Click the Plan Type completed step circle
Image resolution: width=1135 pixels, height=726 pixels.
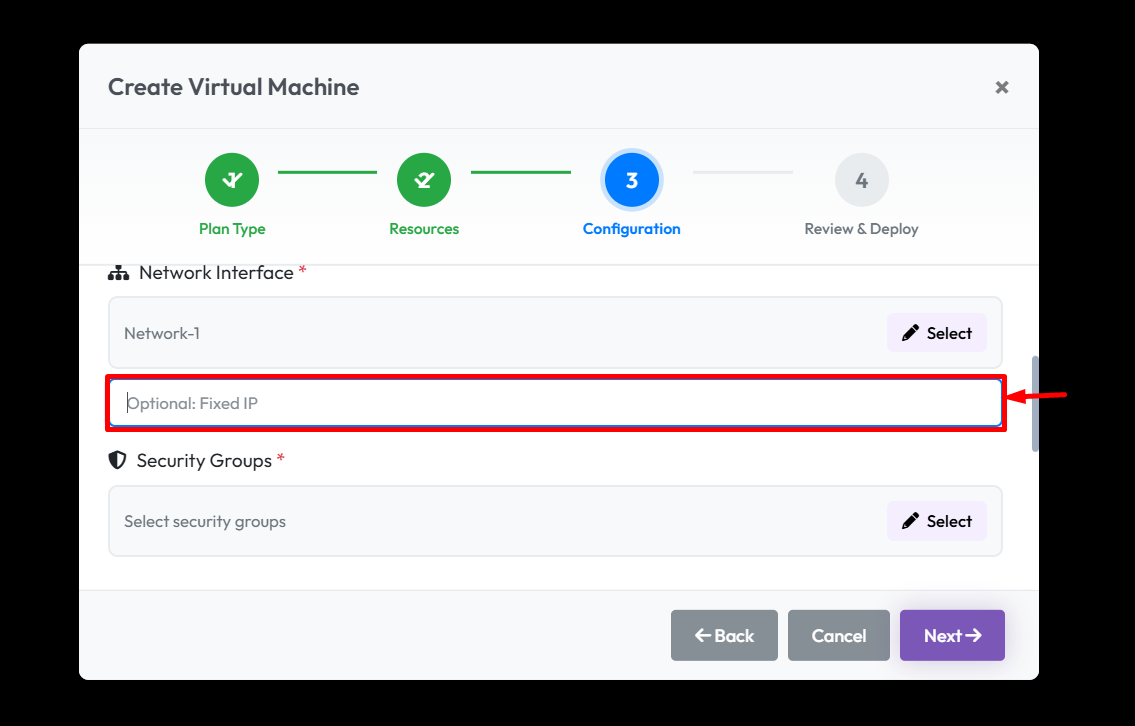coord(232,180)
